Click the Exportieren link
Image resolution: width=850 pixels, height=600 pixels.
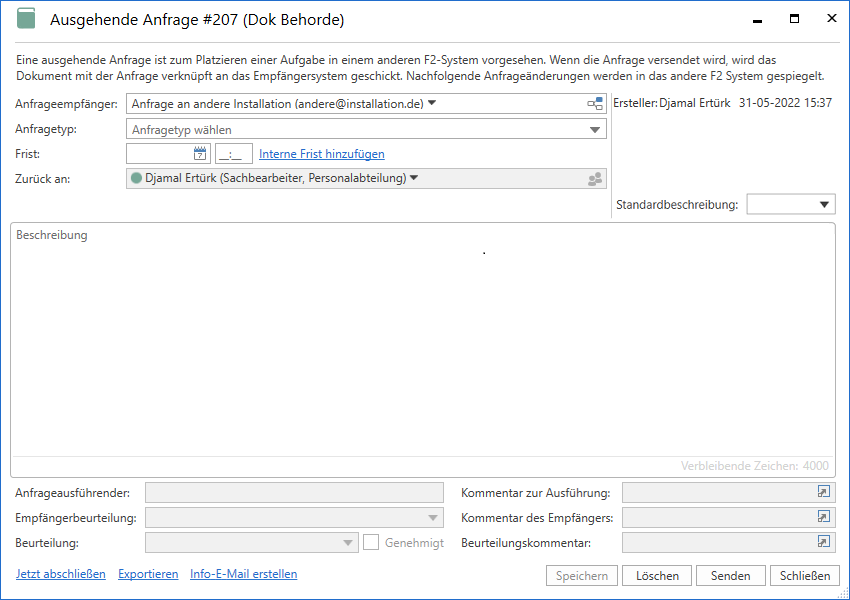[148, 574]
